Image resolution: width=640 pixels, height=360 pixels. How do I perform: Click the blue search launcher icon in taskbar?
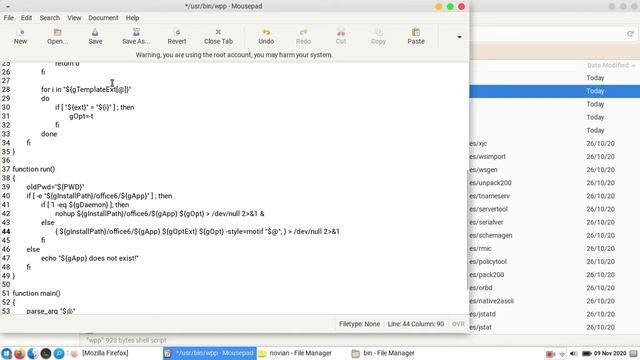pos(59,353)
